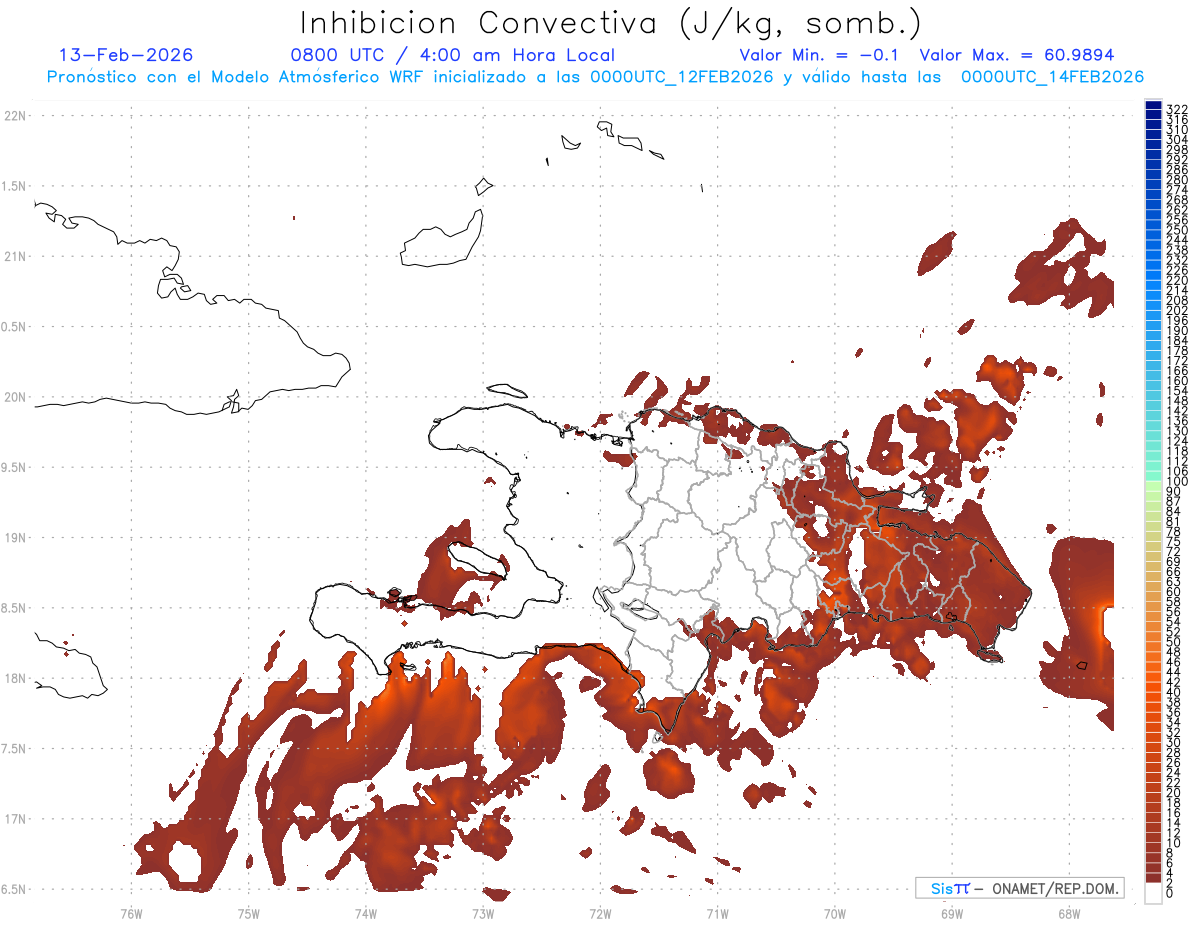Click the "71W" longitude label
The width and height of the screenshot is (1200, 927).
tap(717, 913)
